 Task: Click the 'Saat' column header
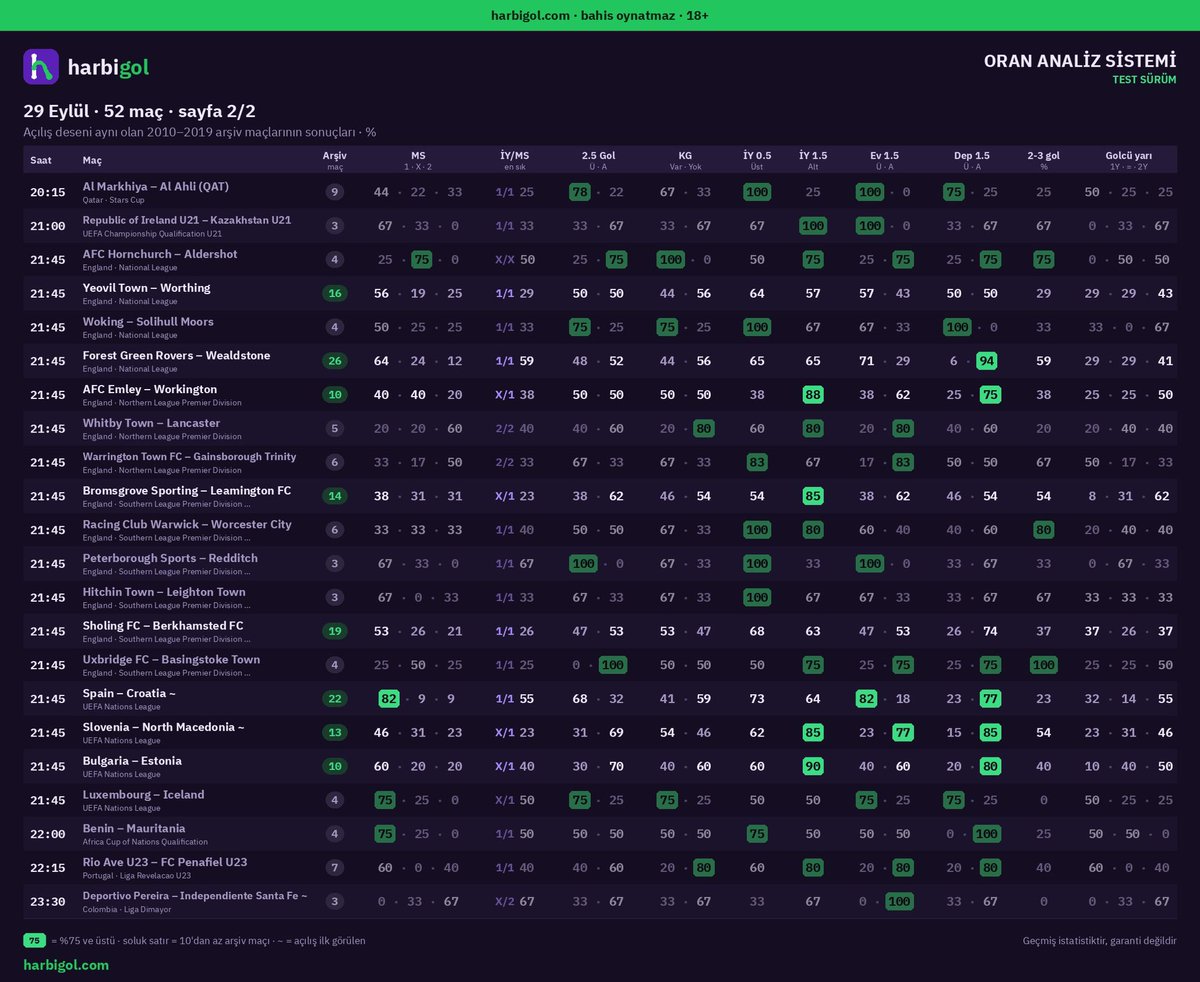click(41, 160)
